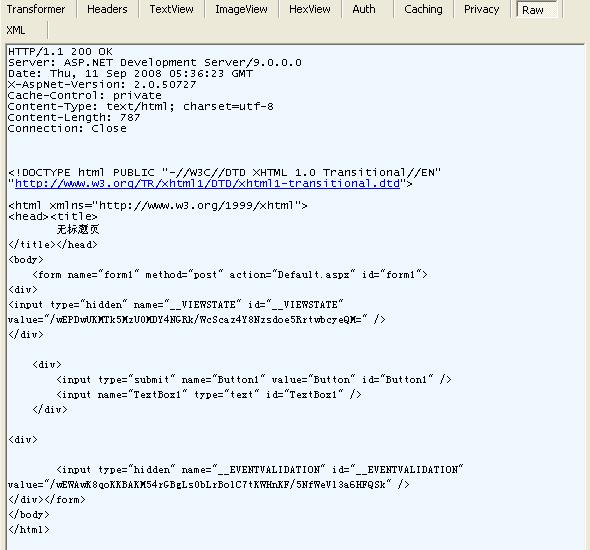Viewport: 590px width, 550px height.
Task: Open the Headers tab
Action: pos(107,9)
